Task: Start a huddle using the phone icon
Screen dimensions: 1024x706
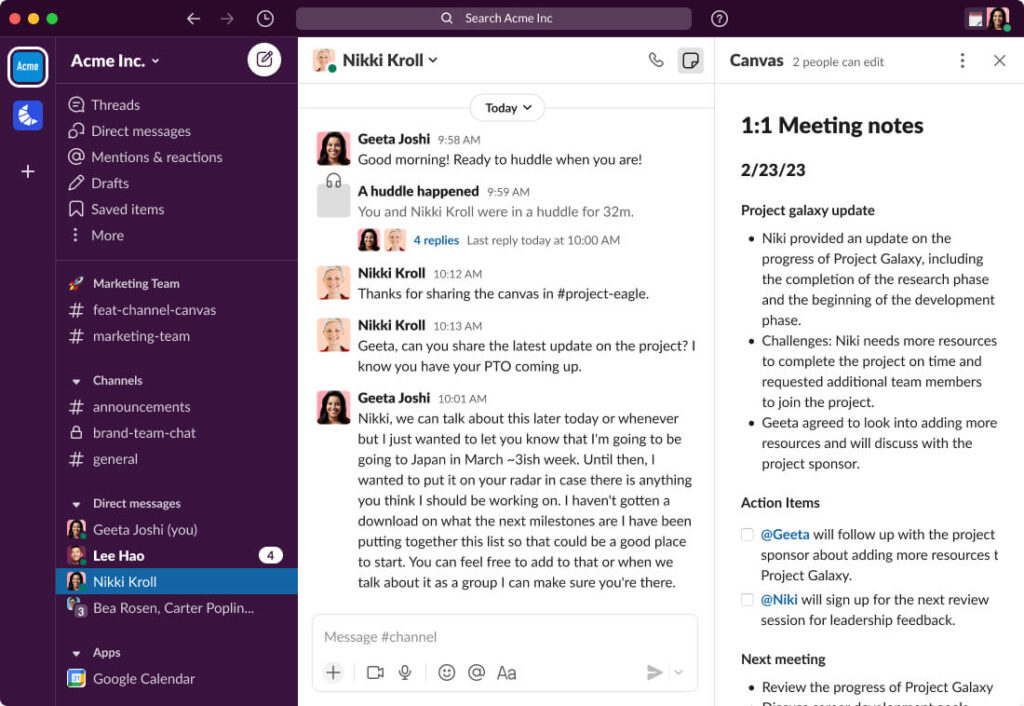Action: pyautogui.click(x=656, y=60)
